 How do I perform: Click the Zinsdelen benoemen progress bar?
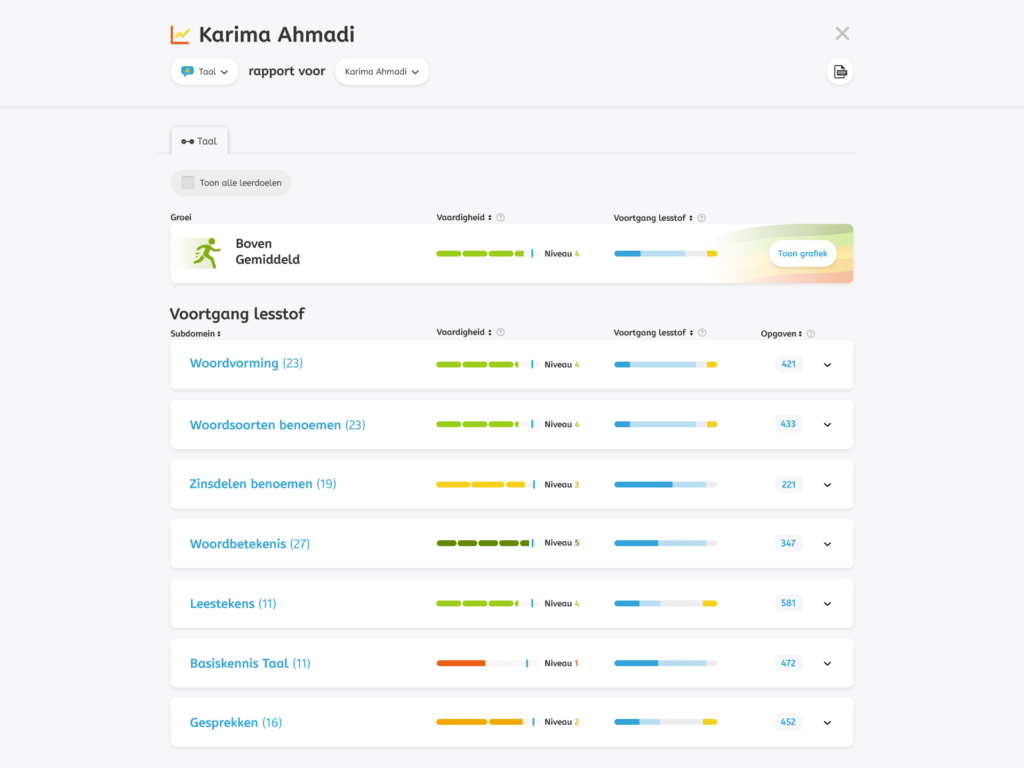(x=665, y=485)
